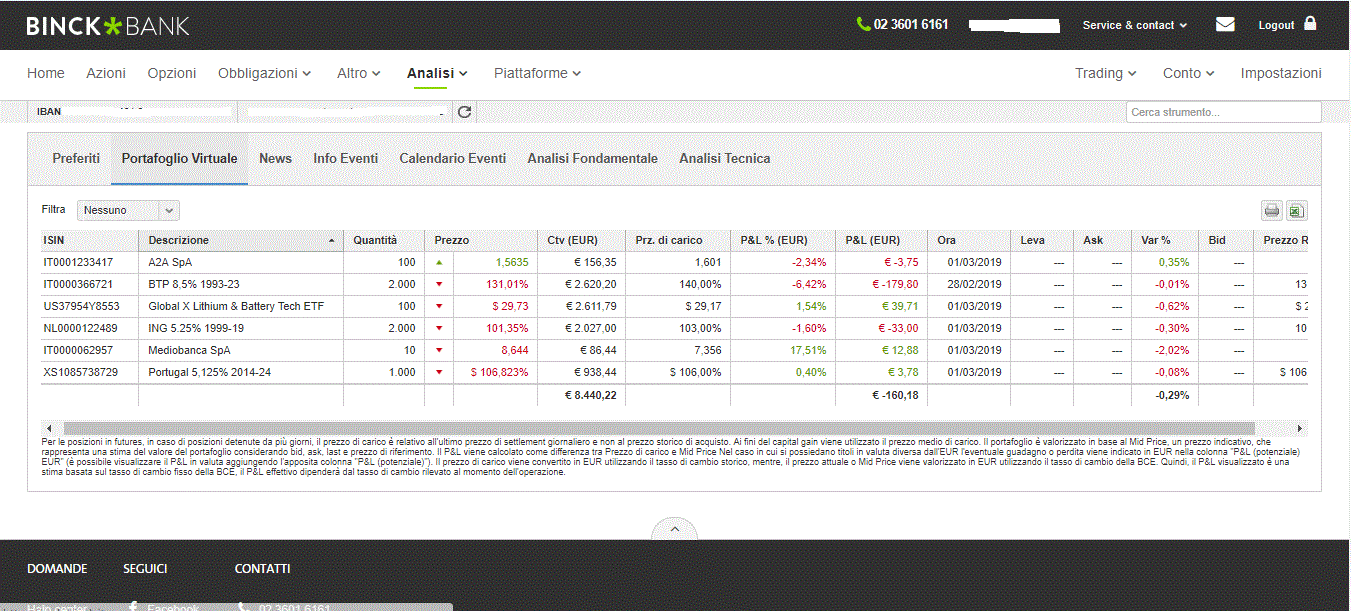This screenshot has height=611, width=1351.
Task: Click scrollbar left arrow under the table
Action: [47, 428]
